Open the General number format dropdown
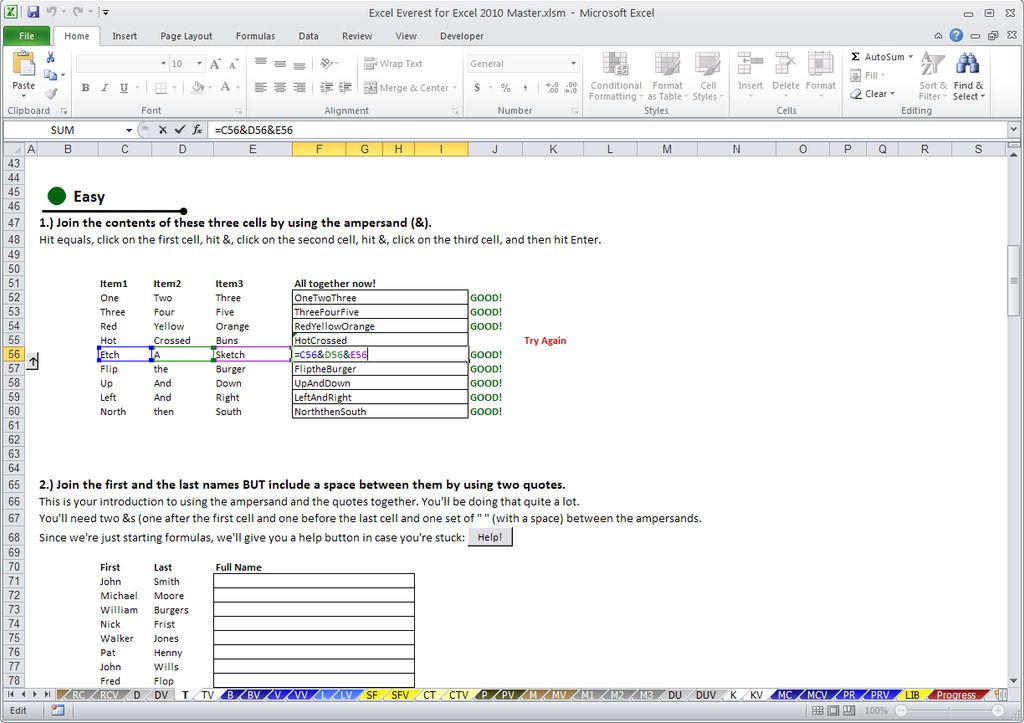The width and height of the screenshot is (1024, 723). click(573, 63)
